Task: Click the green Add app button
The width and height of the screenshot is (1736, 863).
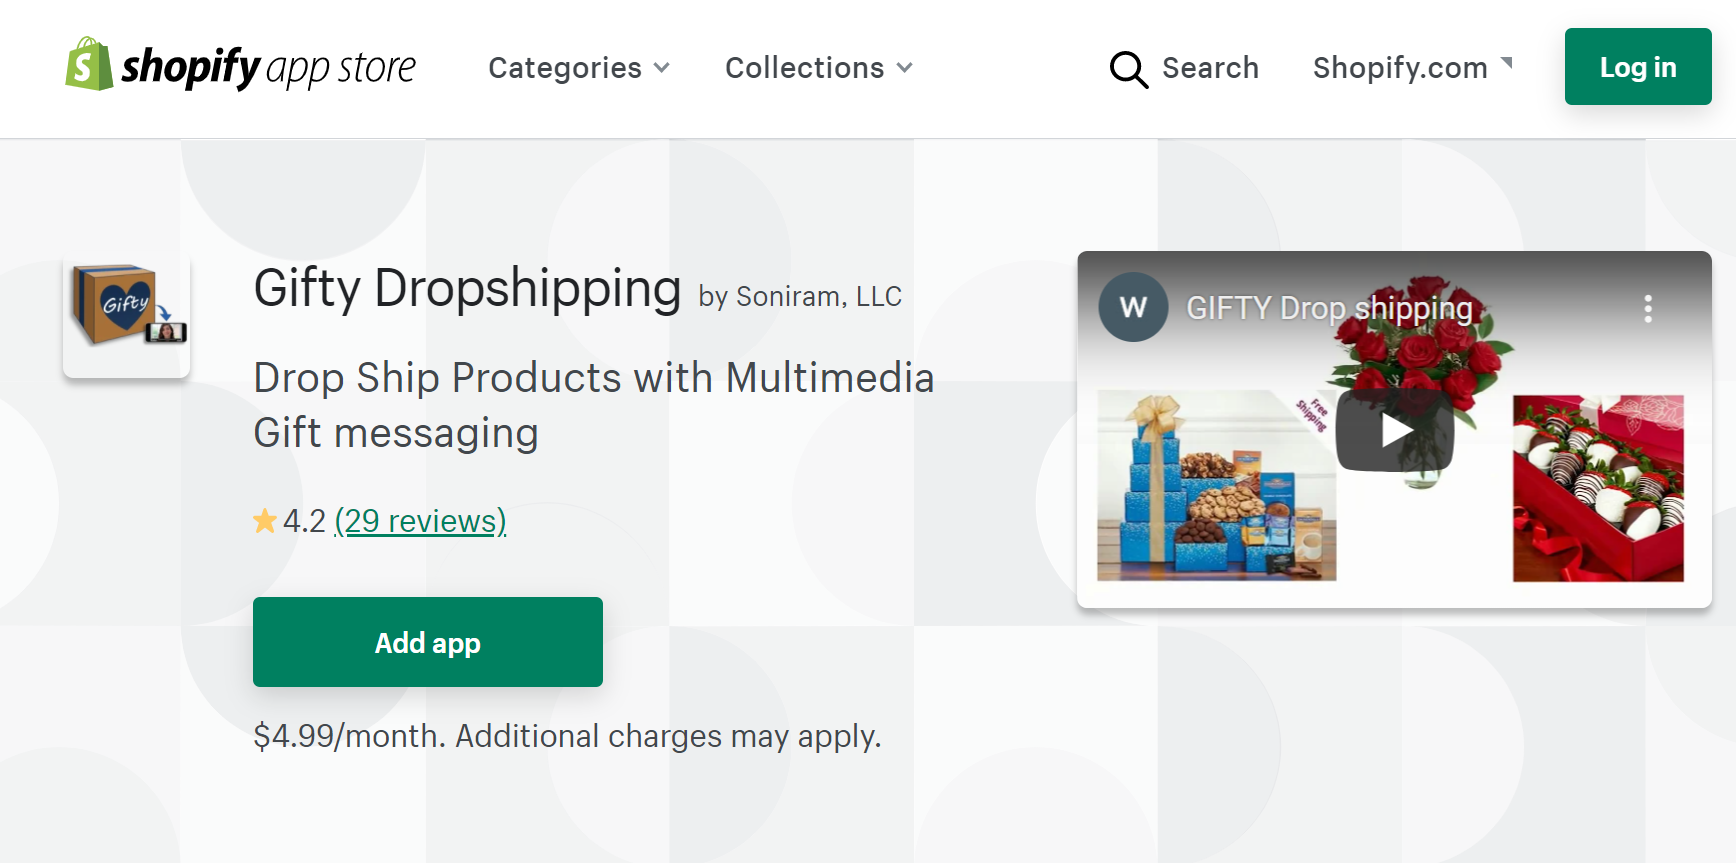Action: click(428, 642)
